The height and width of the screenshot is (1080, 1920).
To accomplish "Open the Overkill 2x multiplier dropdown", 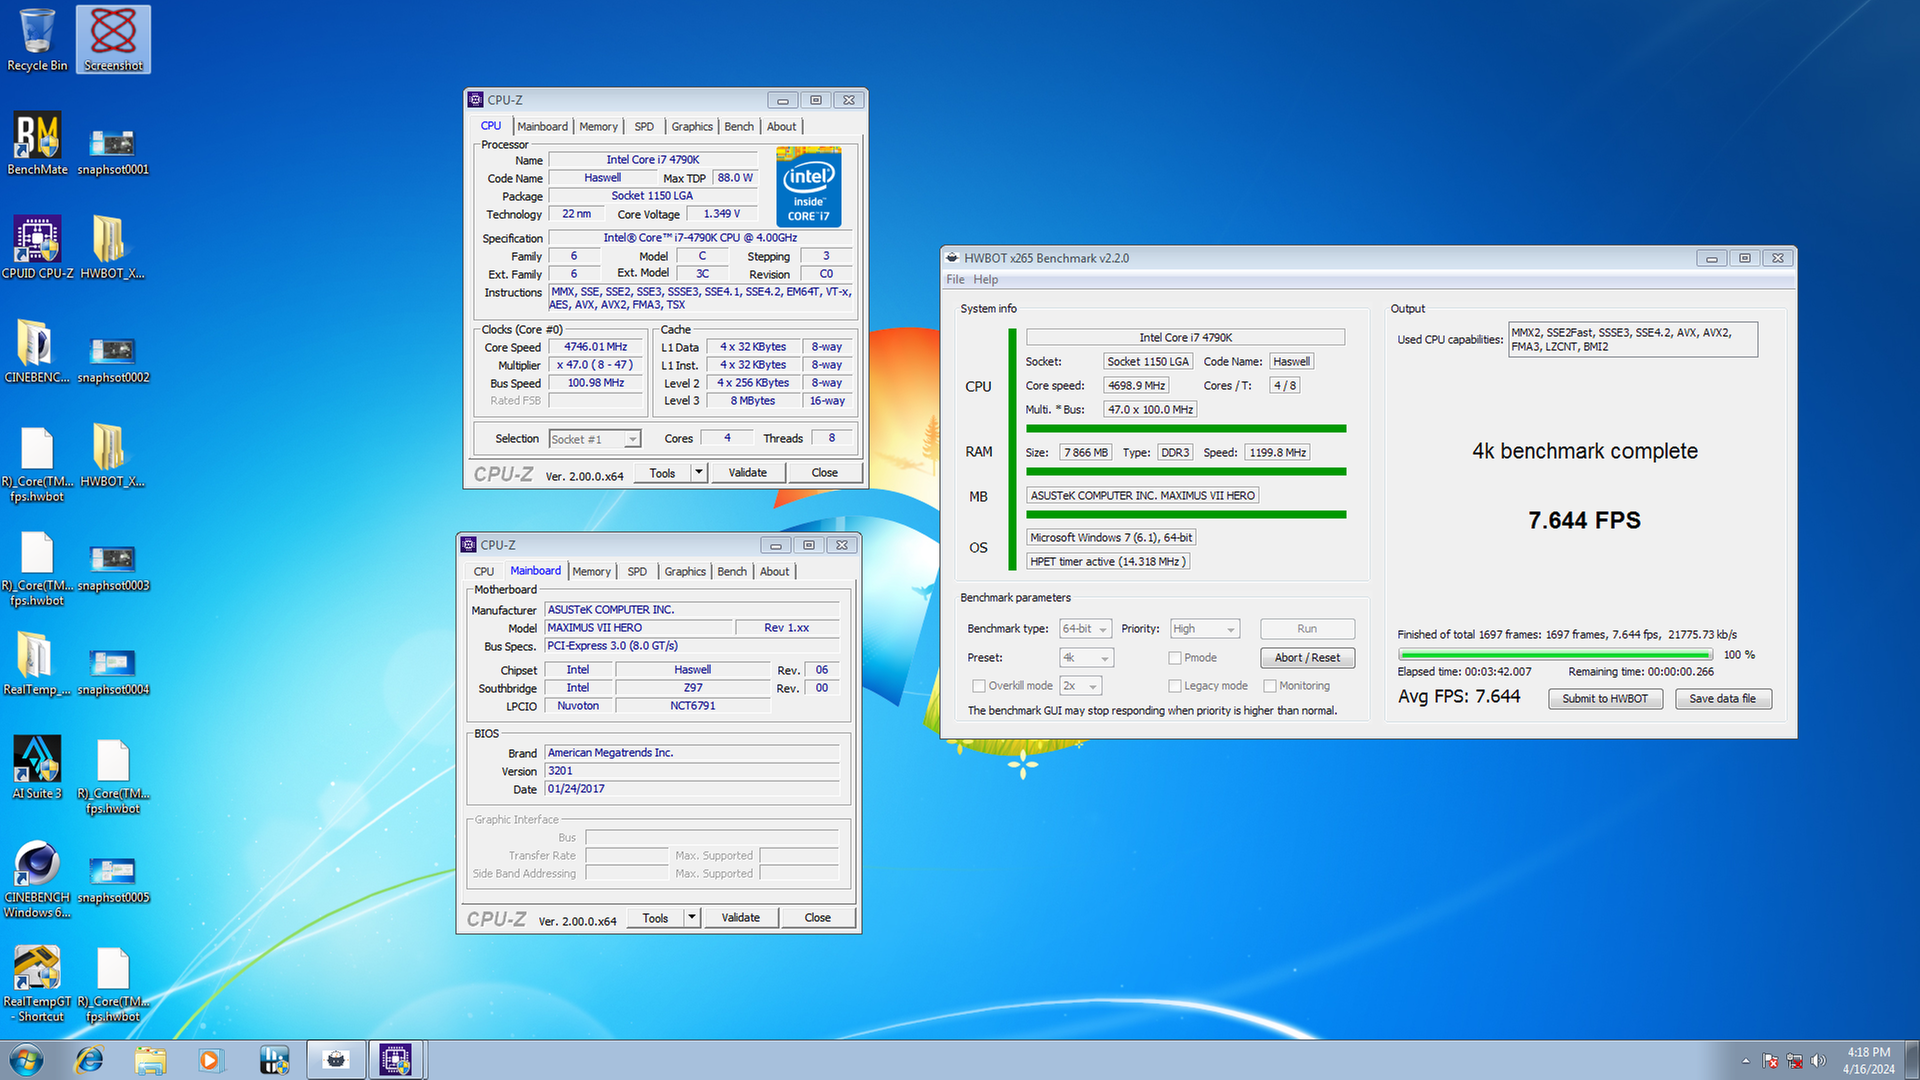I will [1081, 686].
